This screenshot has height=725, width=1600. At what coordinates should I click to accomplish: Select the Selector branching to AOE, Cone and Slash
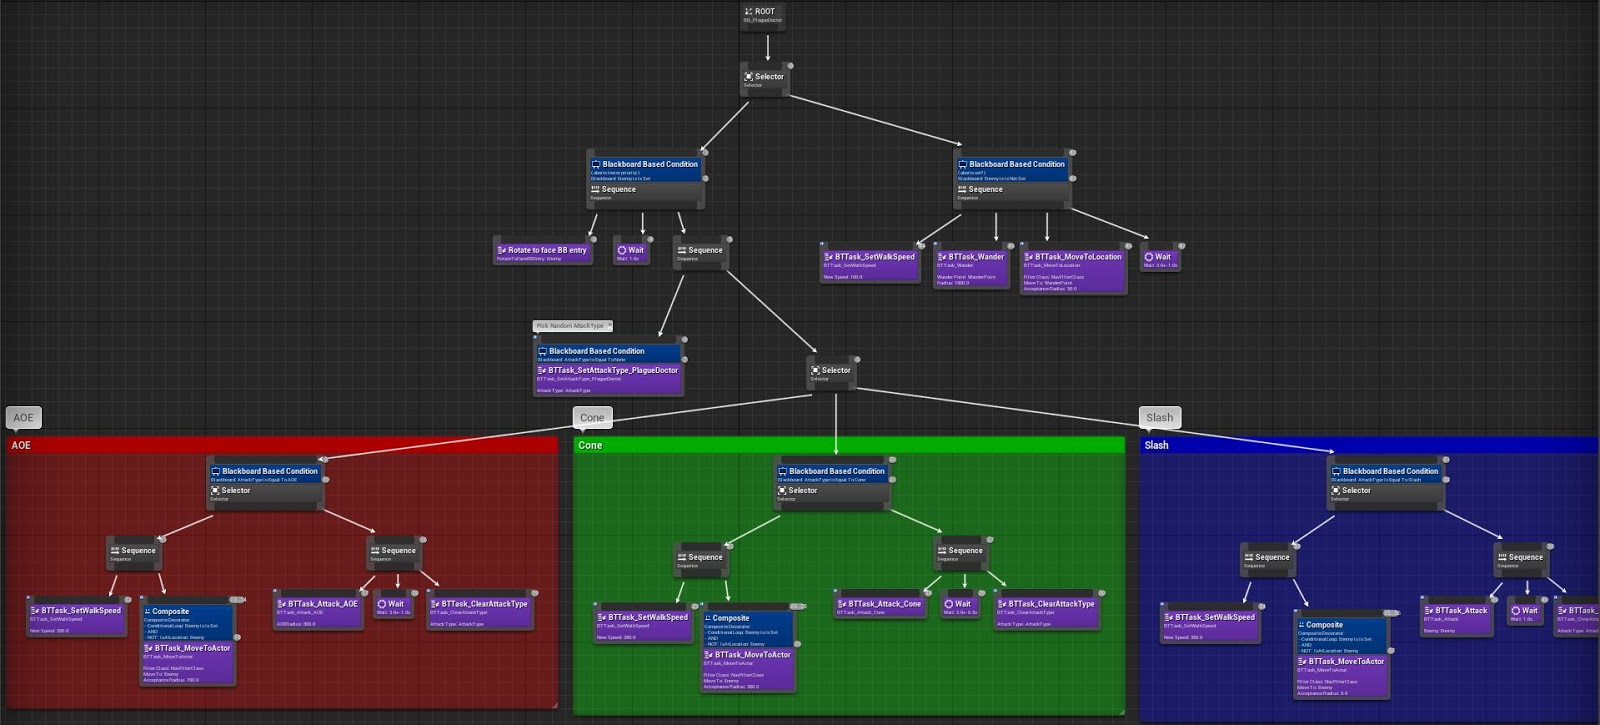pos(831,373)
